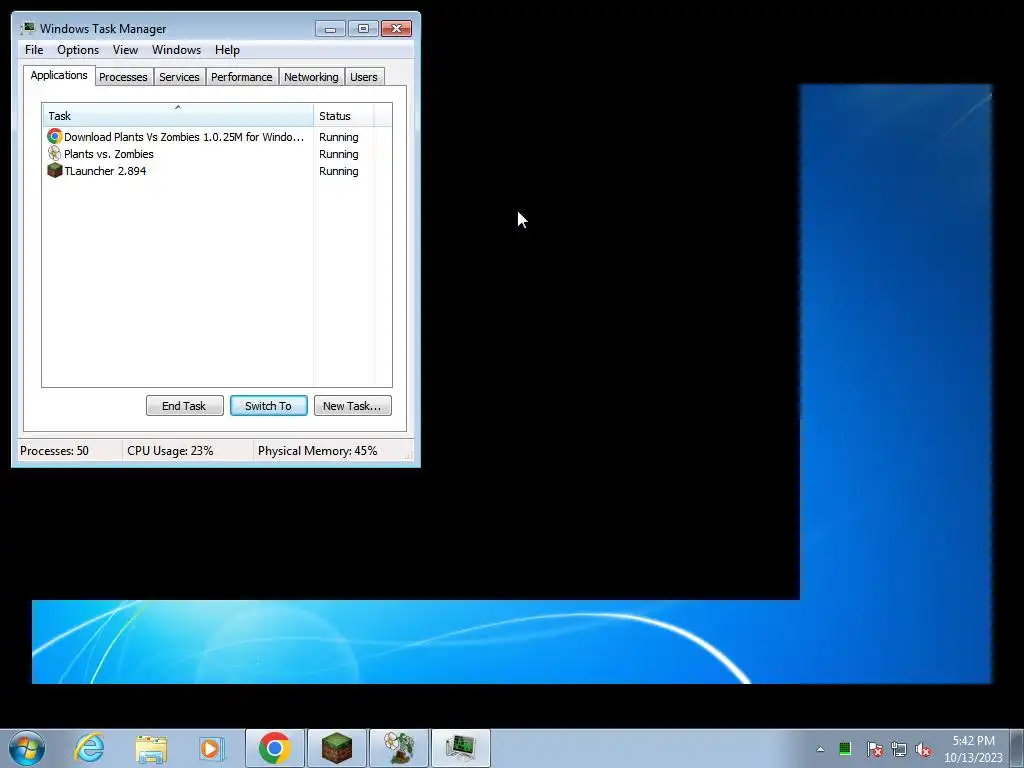Select the Applications tab
1024x768 pixels.
point(59,75)
